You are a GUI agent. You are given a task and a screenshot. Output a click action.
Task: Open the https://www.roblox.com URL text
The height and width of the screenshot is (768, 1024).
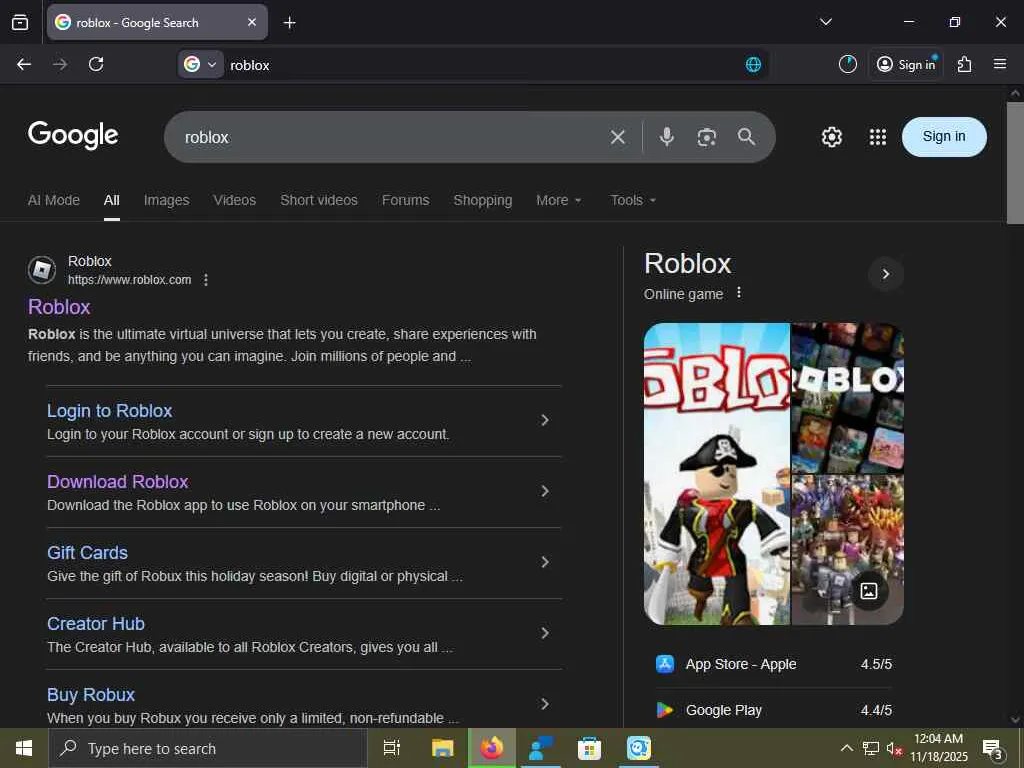click(x=129, y=280)
